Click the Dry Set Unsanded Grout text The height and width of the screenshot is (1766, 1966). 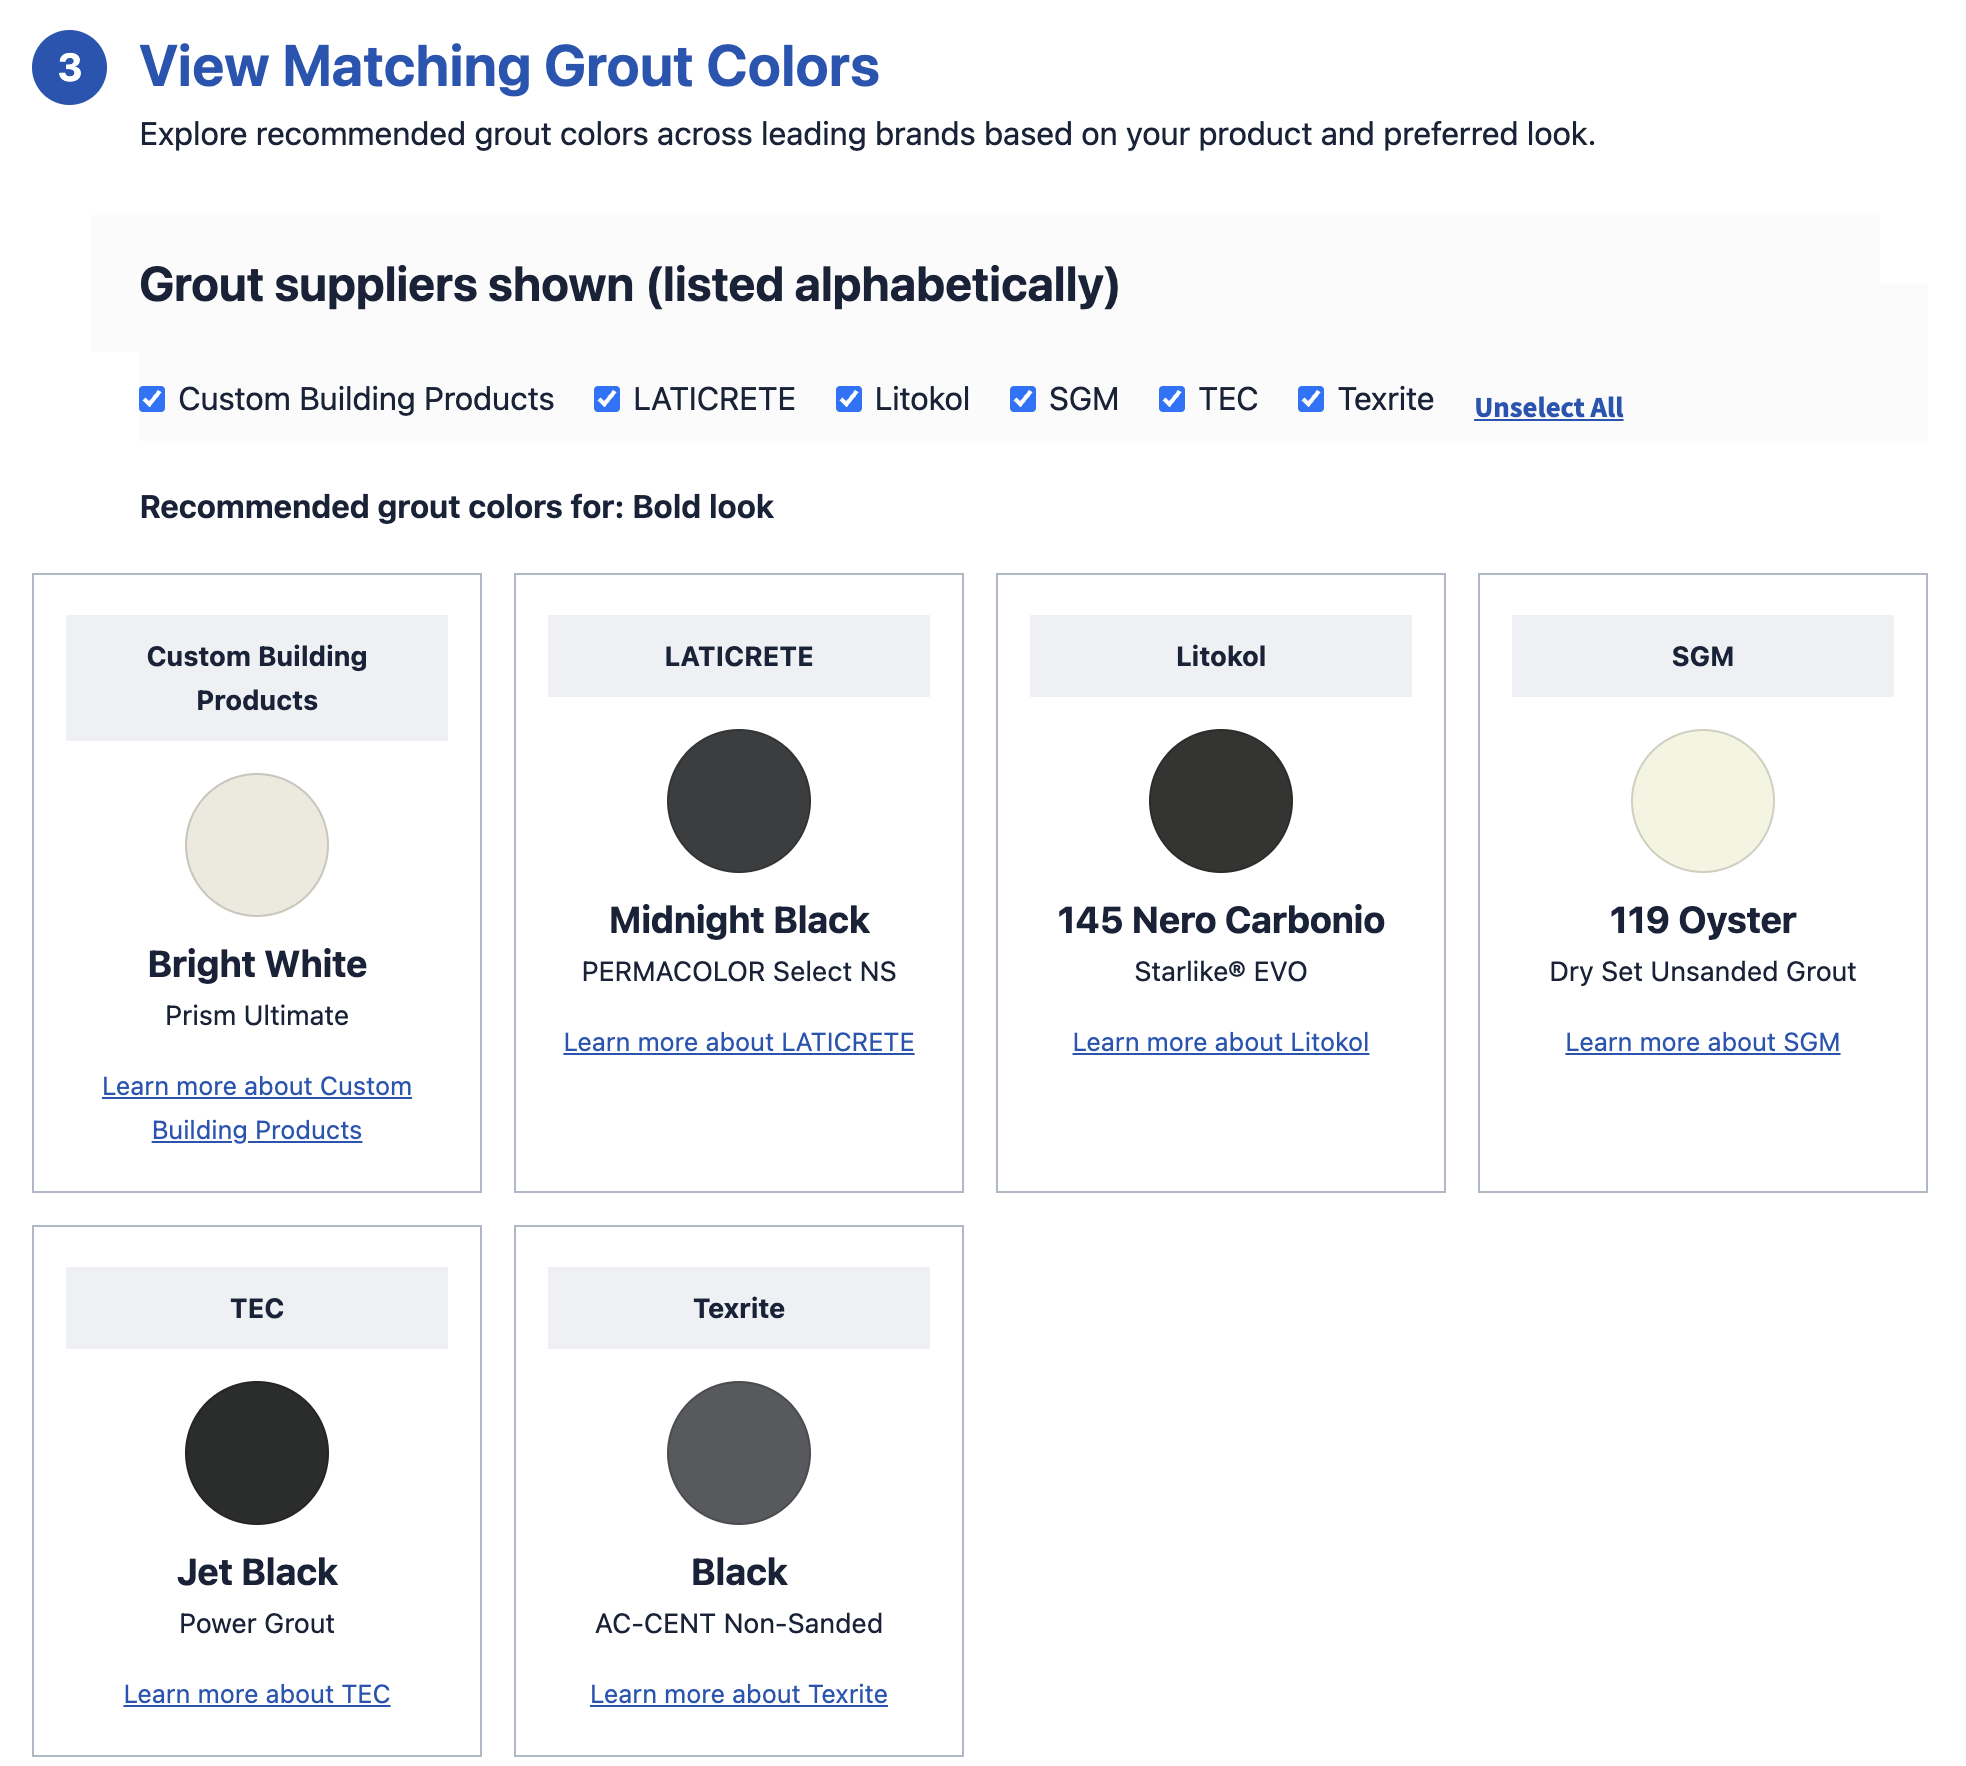[1703, 972]
